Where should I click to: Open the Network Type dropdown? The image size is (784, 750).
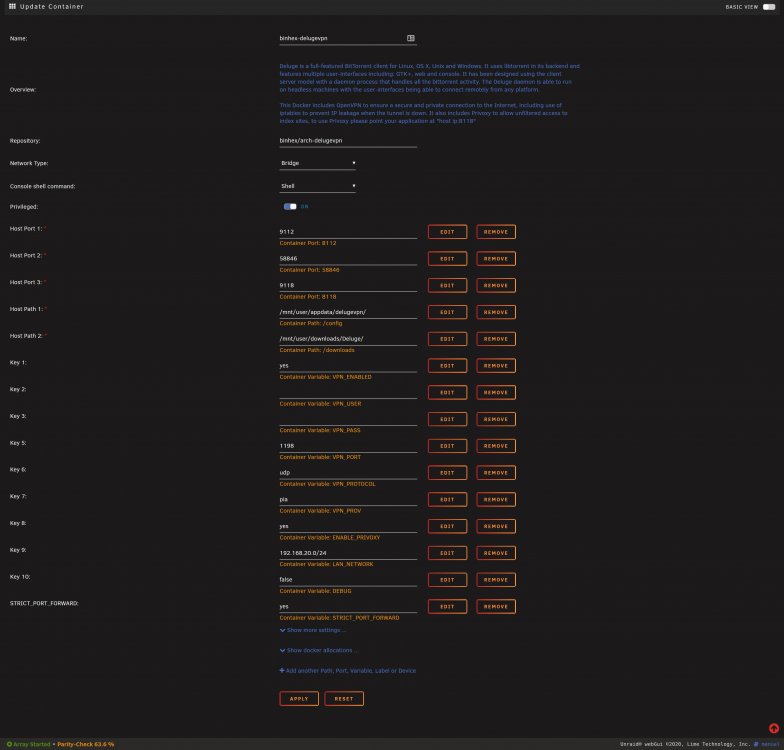click(318, 163)
